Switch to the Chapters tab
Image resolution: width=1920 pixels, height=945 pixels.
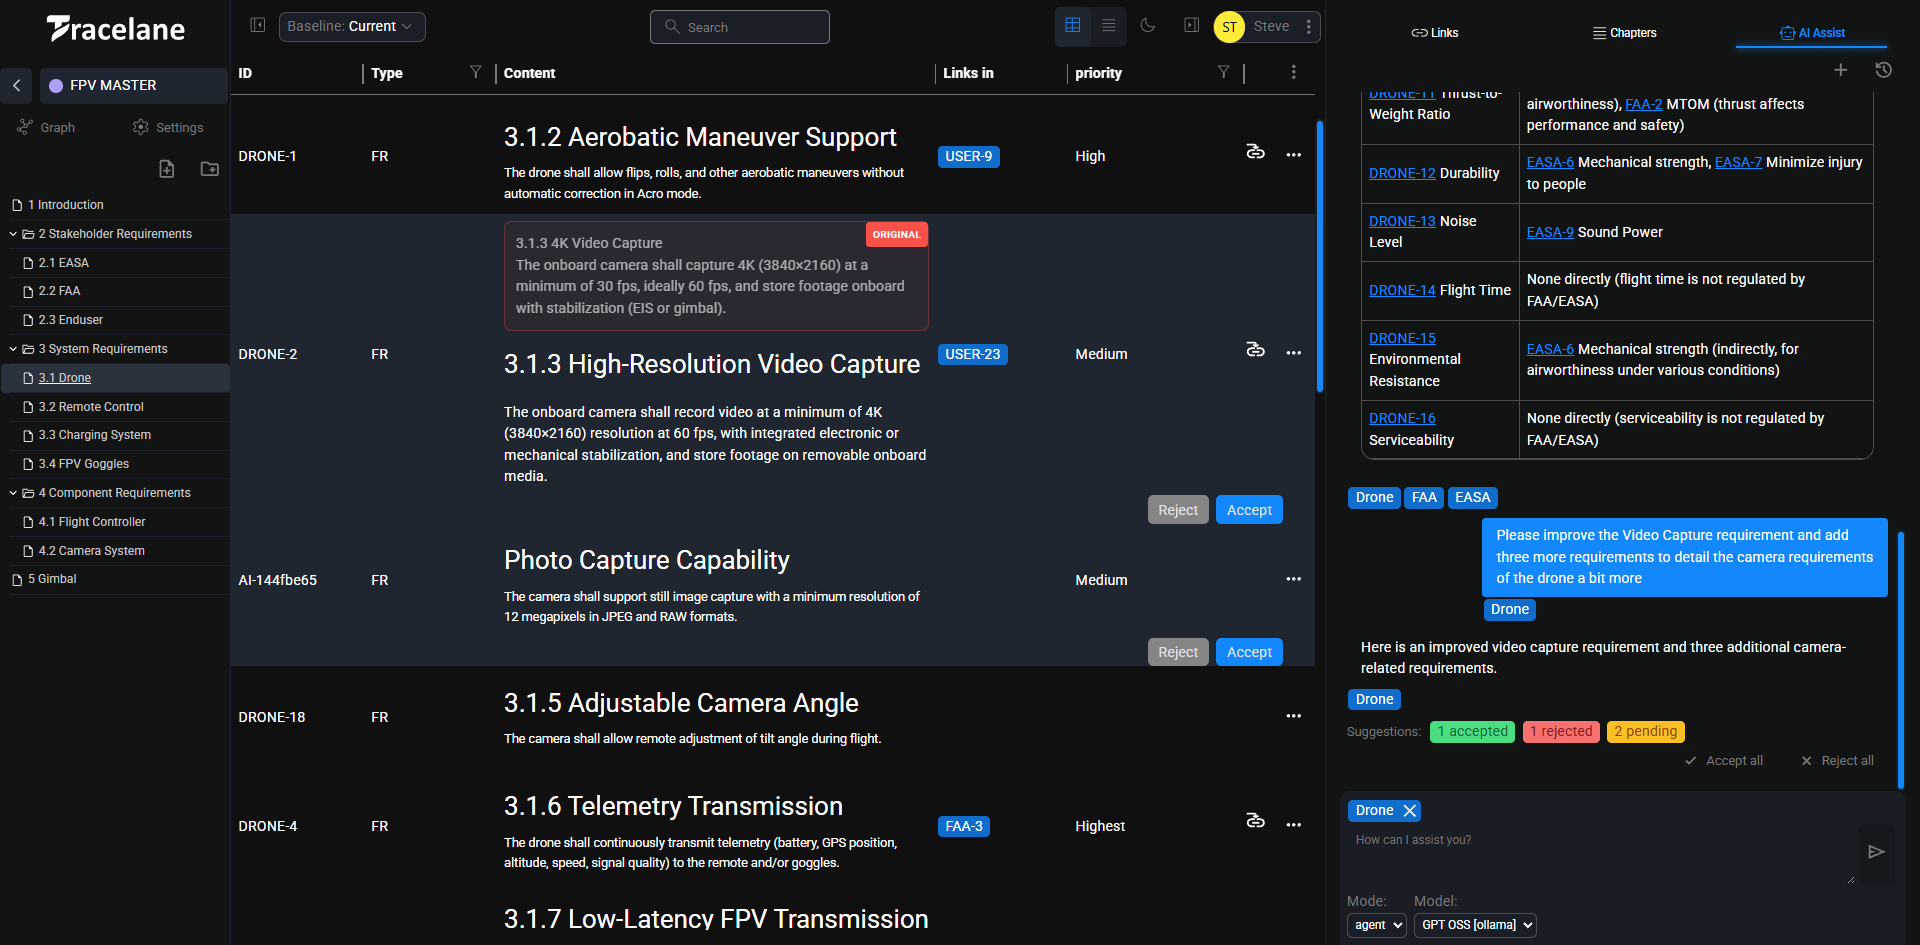[x=1624, y=32]
